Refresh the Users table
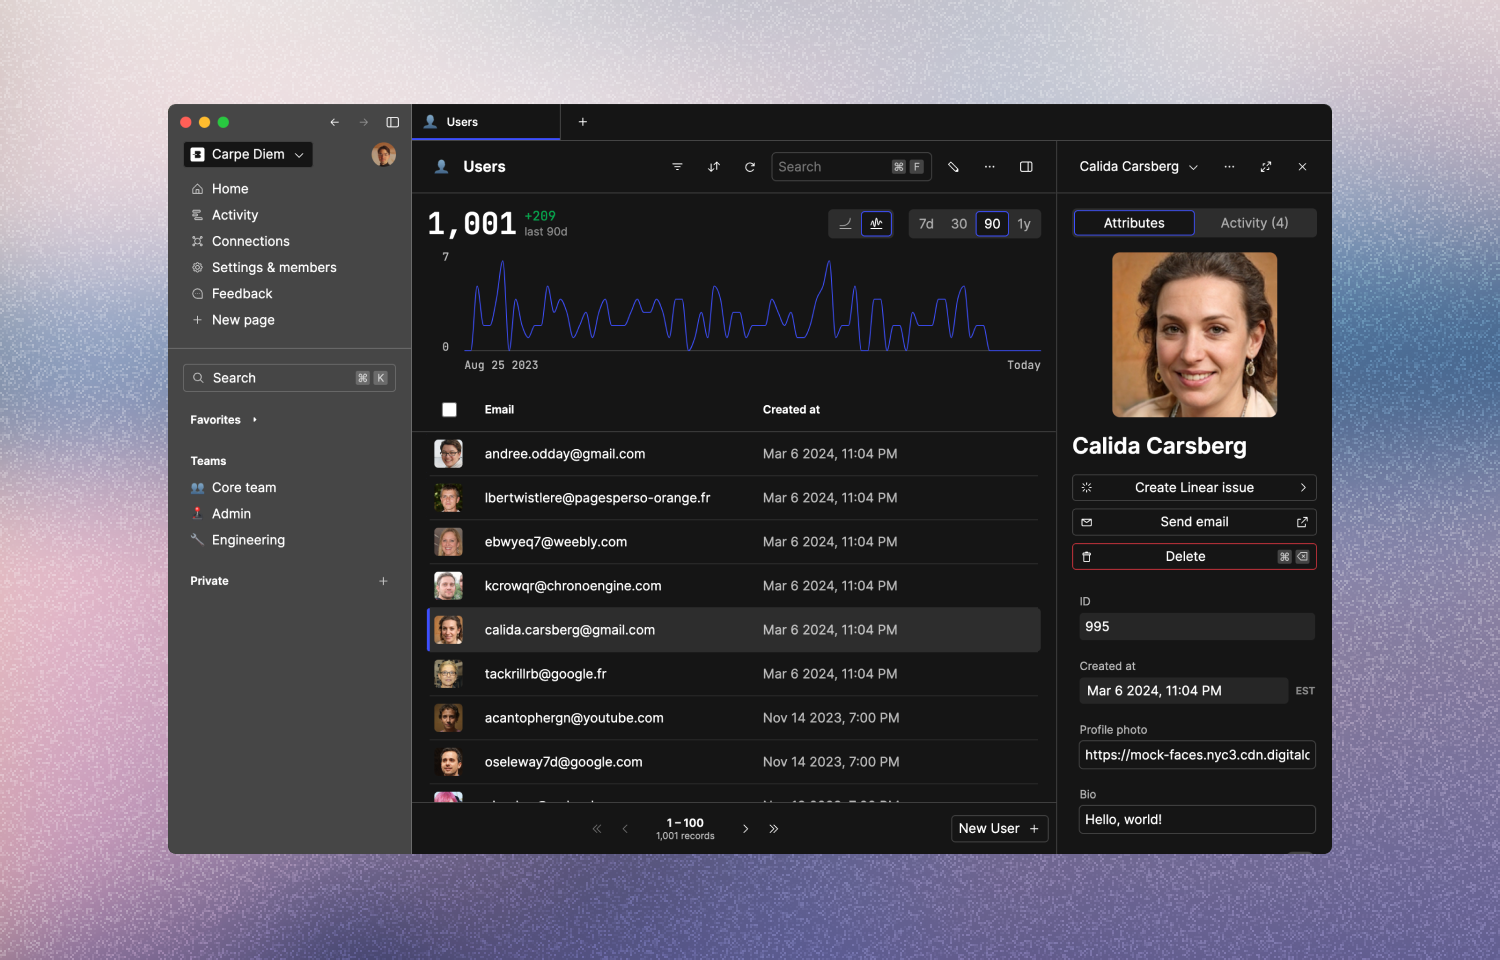Viewport: 1500px width, 960px height. (750, 167)
